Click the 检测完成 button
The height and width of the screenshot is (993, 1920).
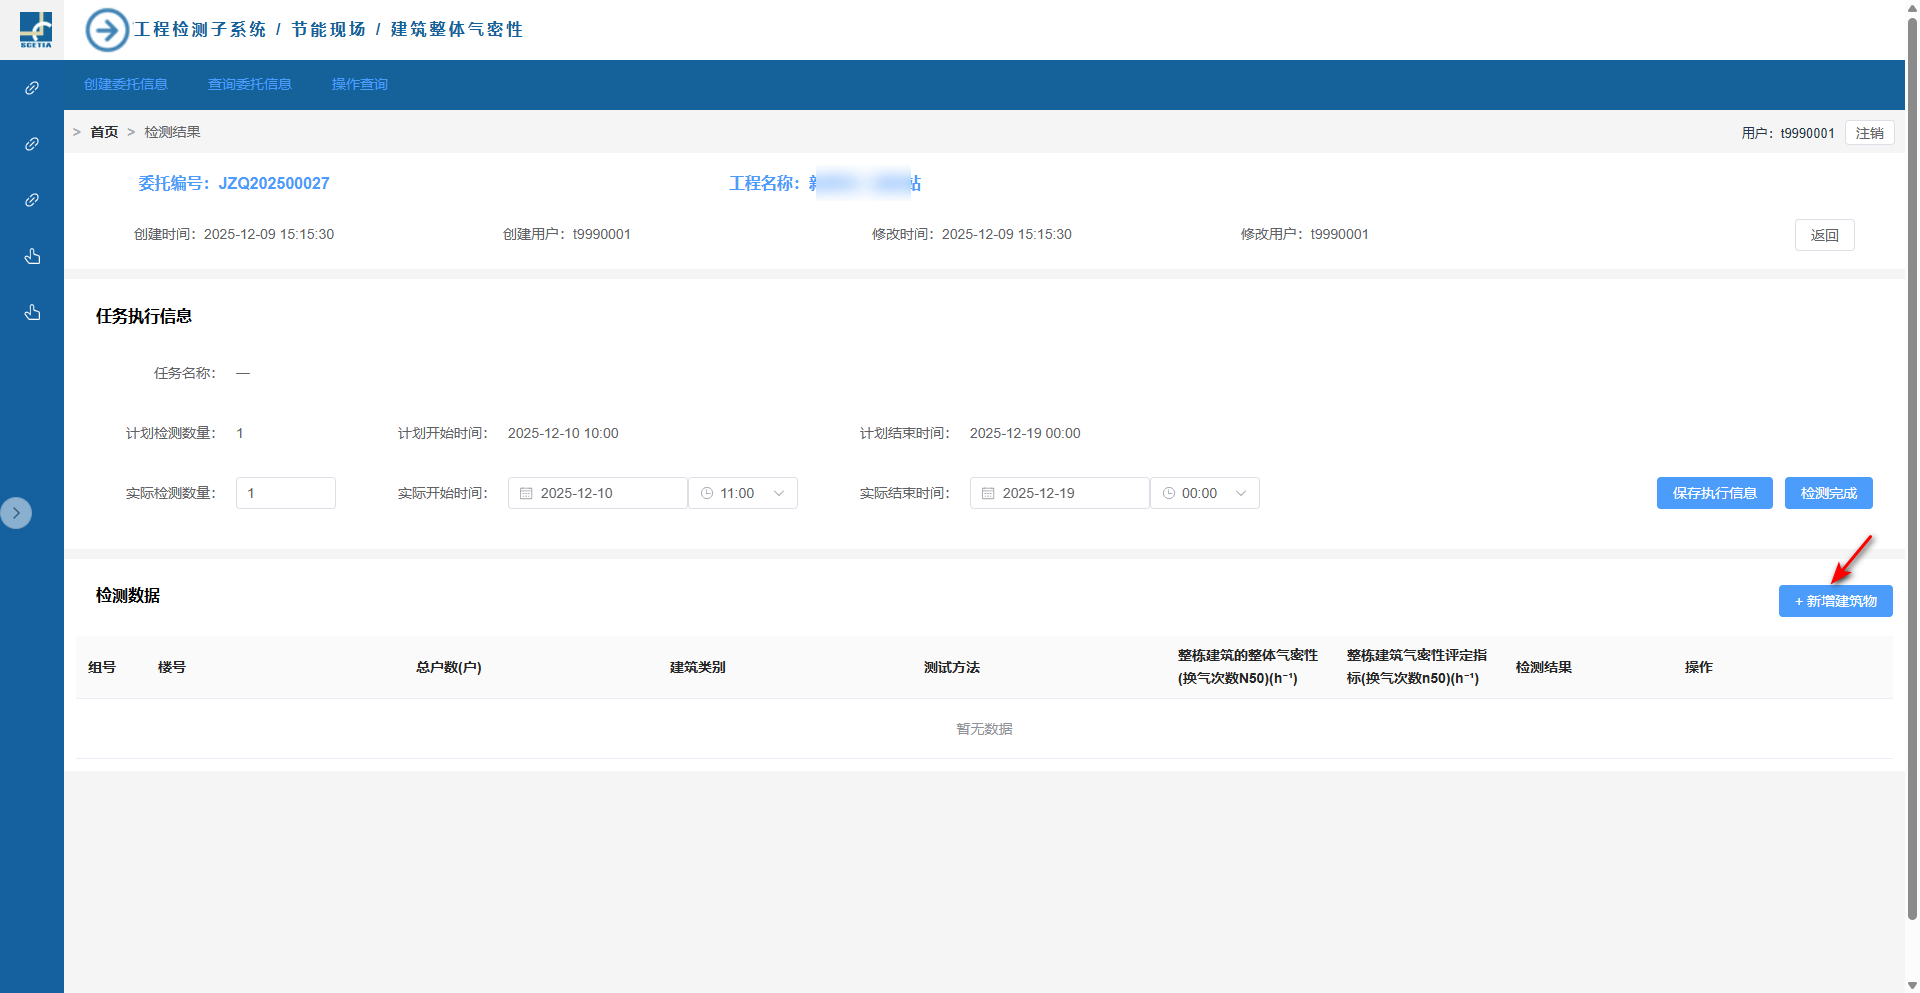(1828, 493)
